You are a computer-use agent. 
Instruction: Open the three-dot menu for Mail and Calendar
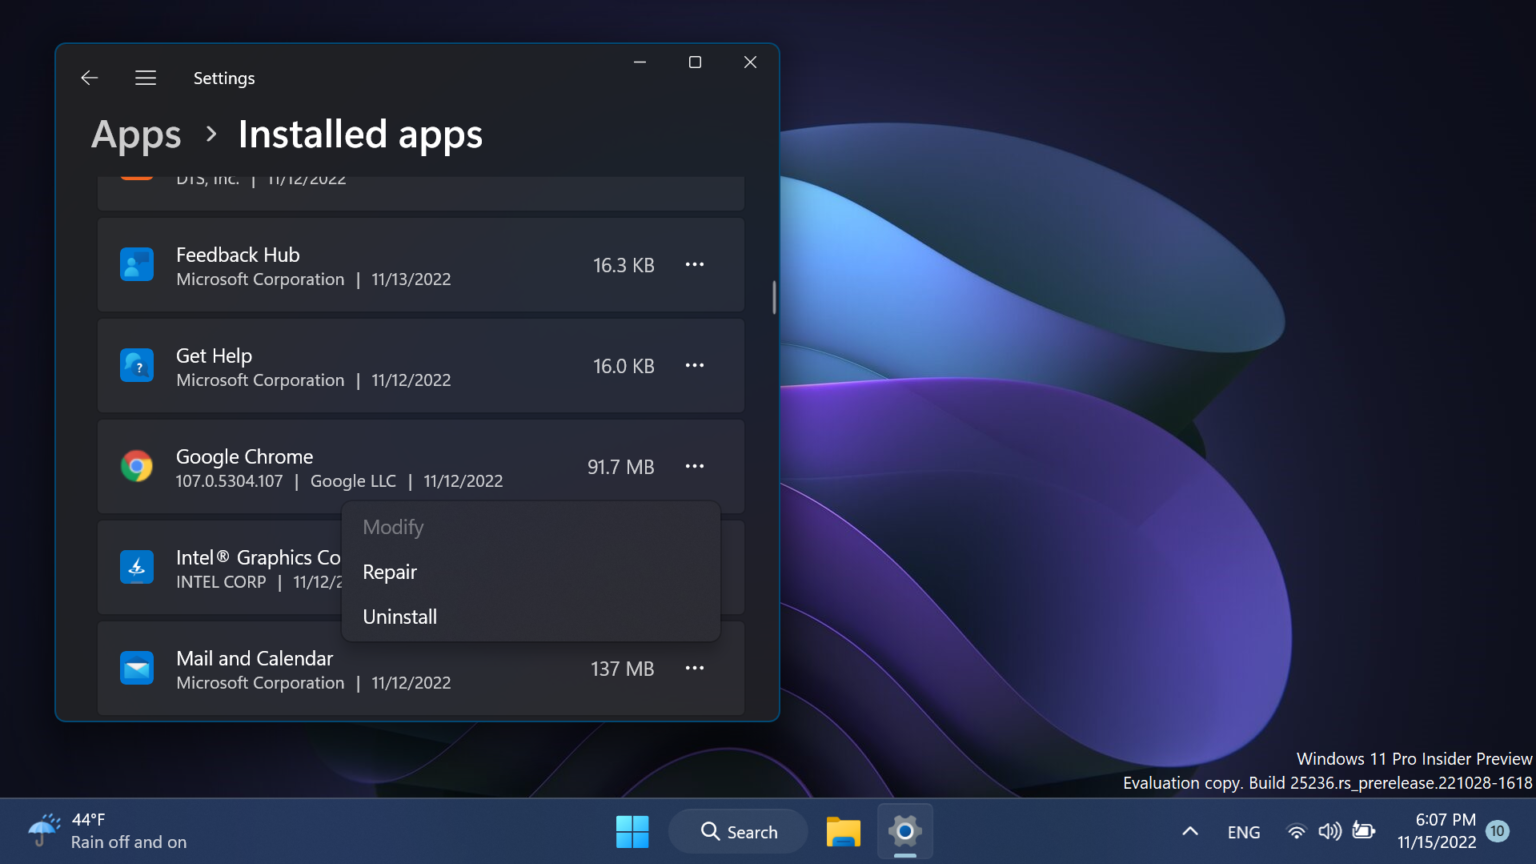point(695,668)
